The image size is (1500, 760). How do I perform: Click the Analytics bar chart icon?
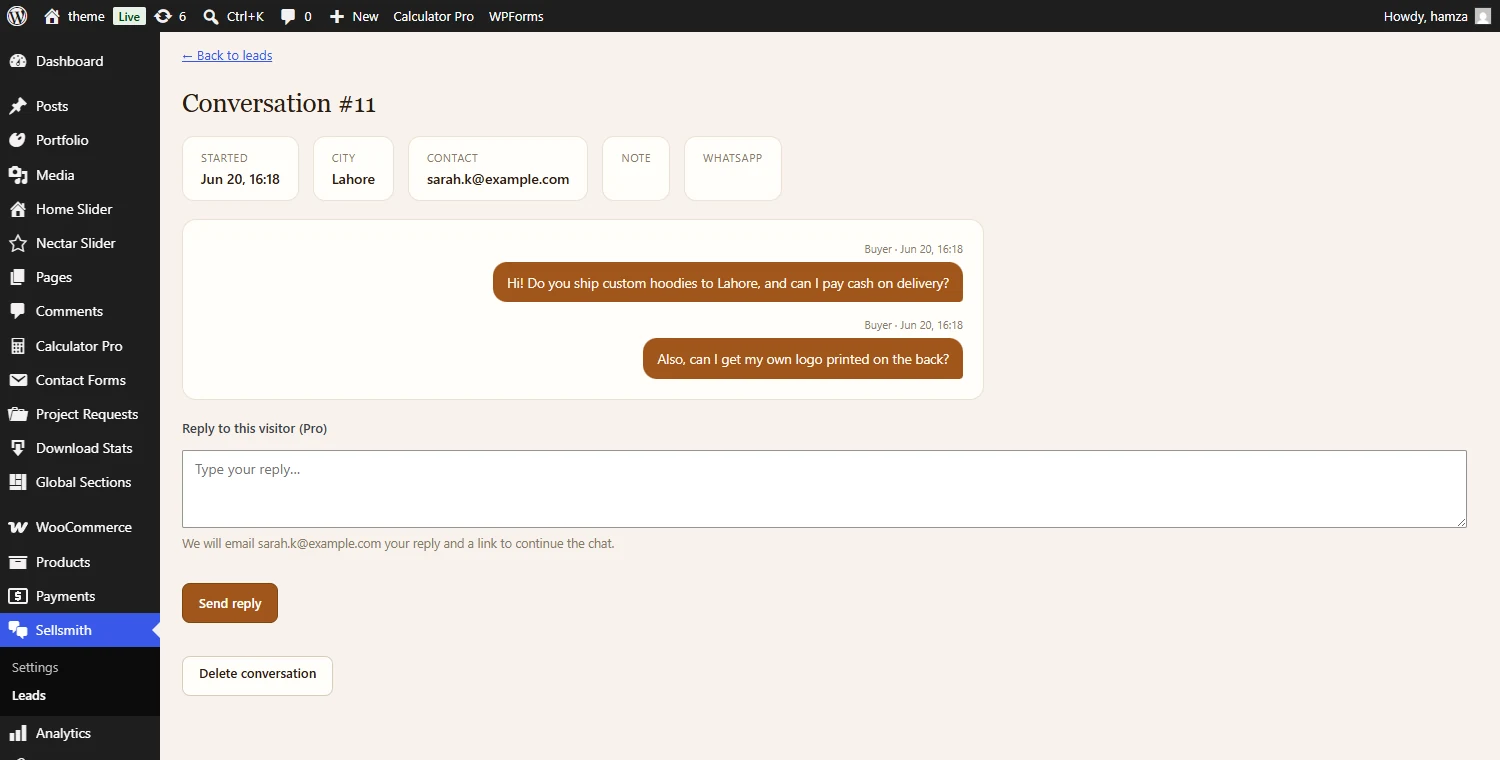[18, 733]
